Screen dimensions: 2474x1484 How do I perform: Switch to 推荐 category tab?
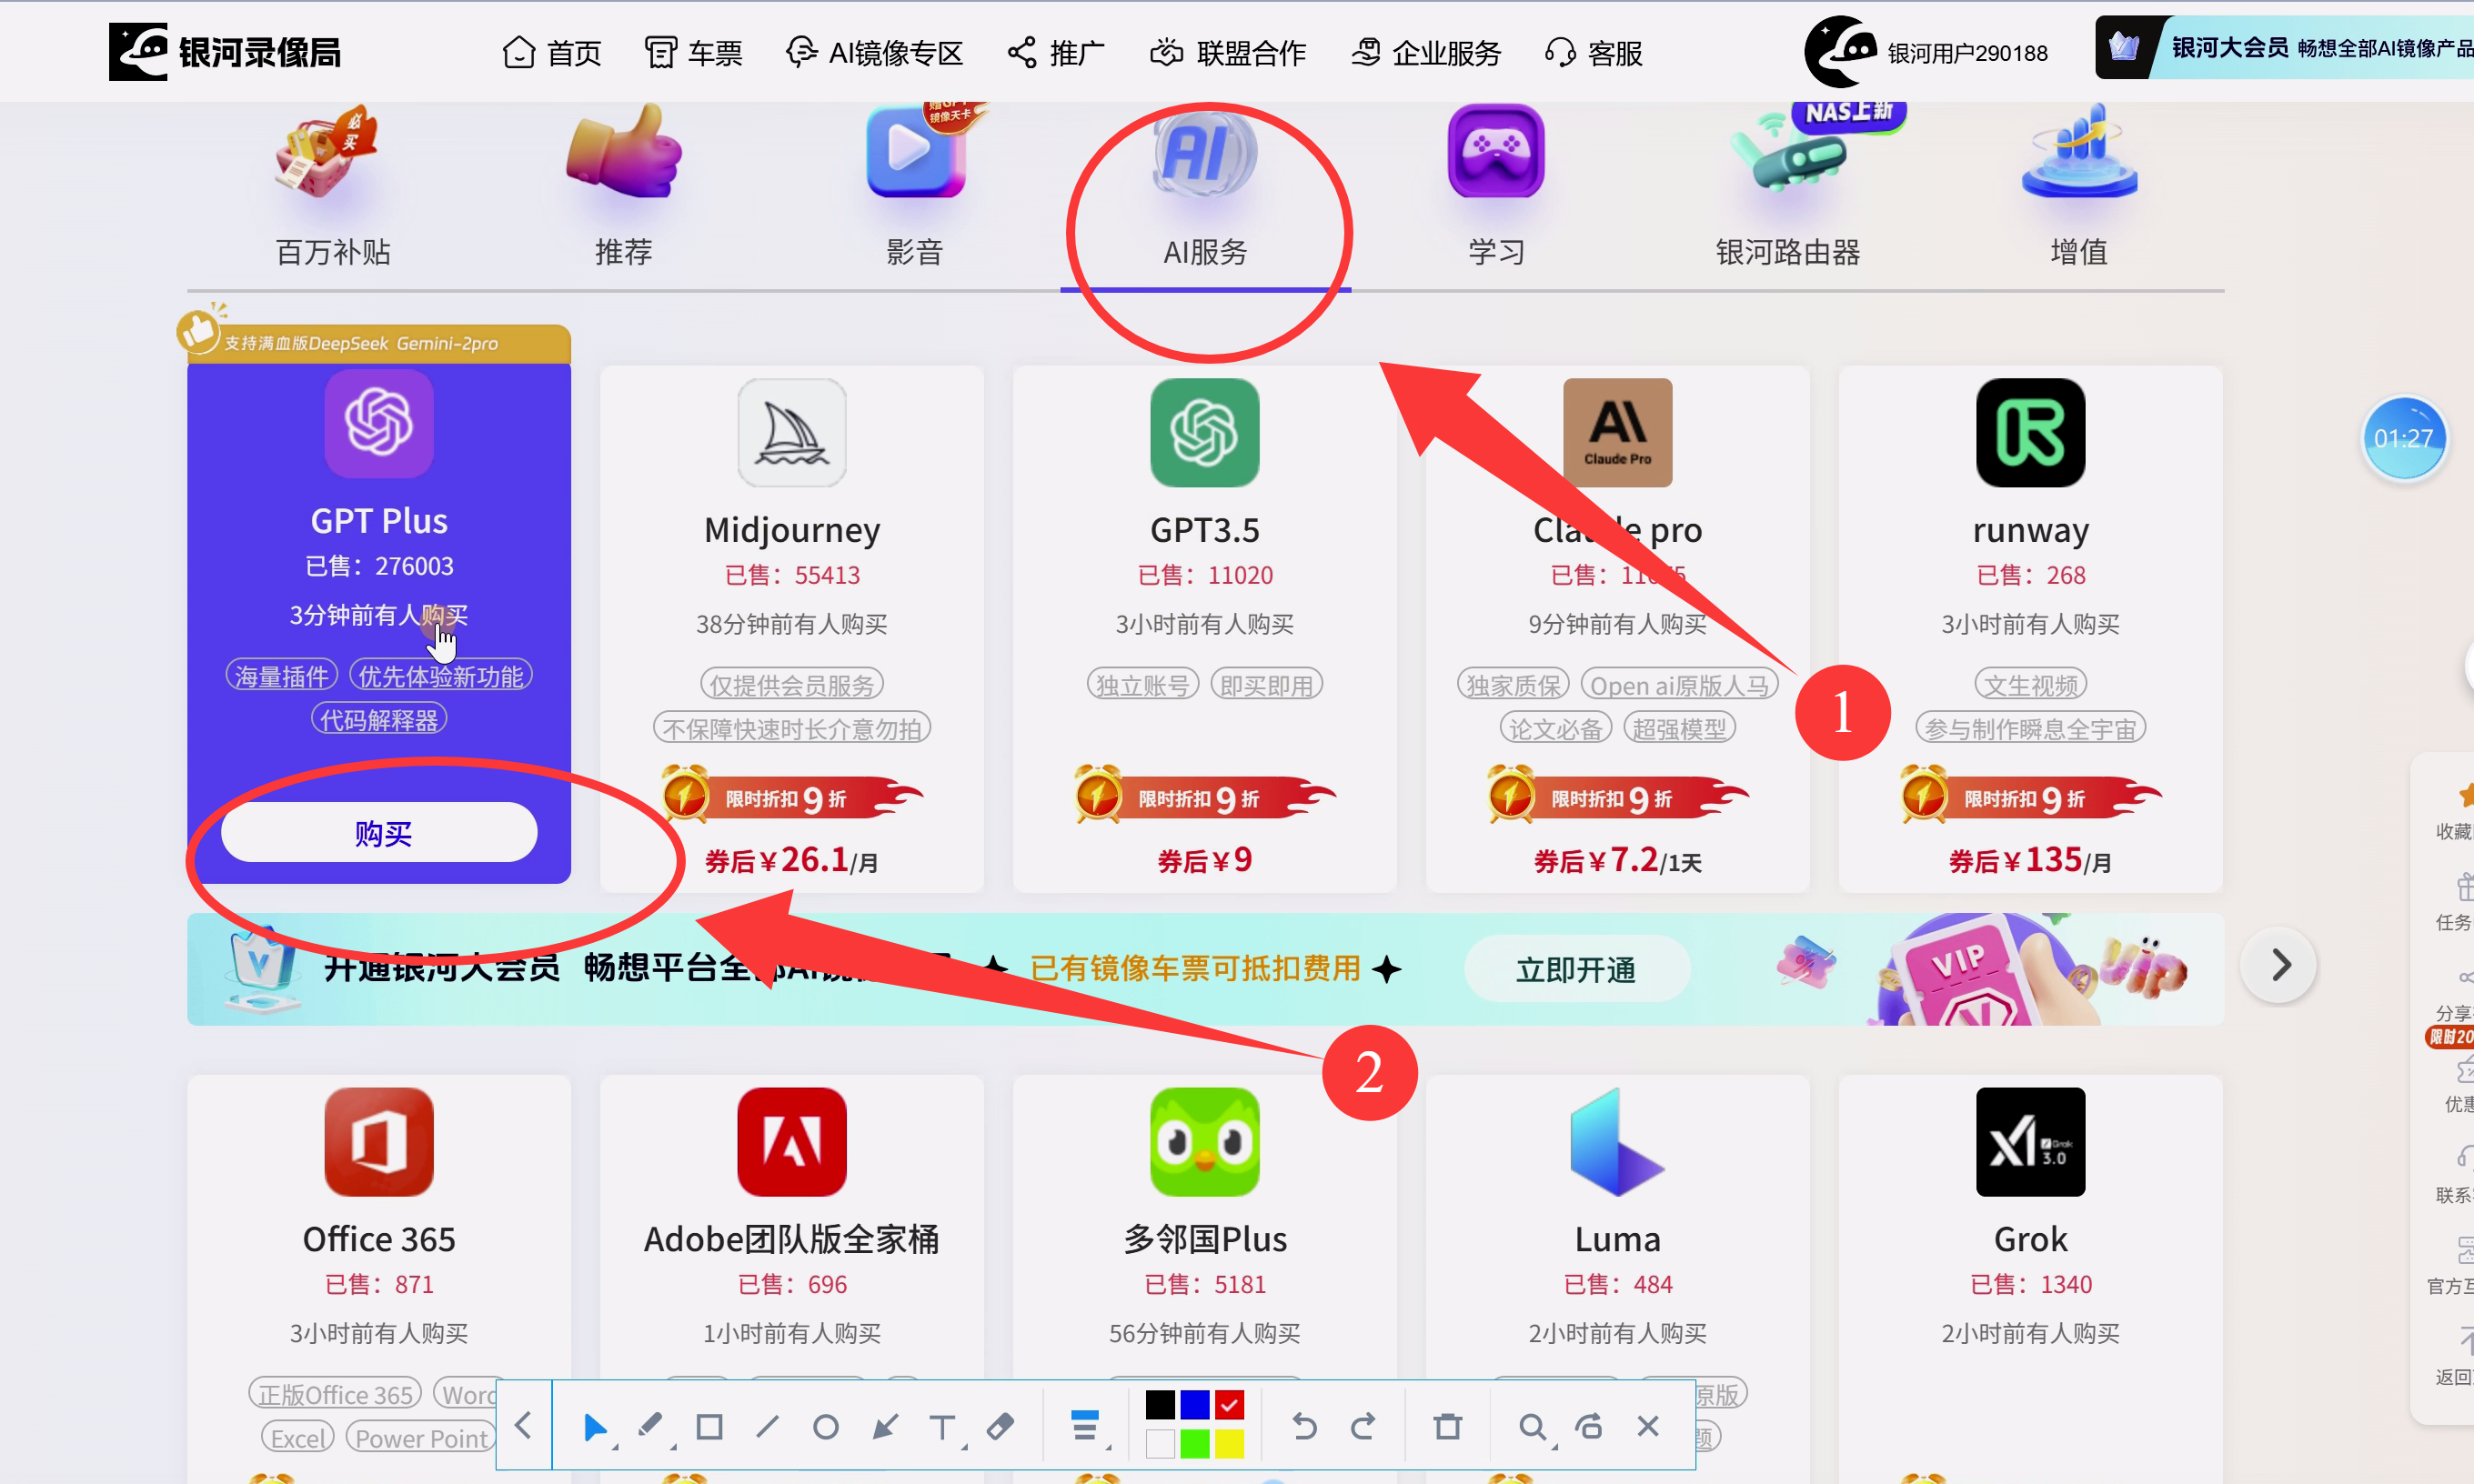(623, 186)
